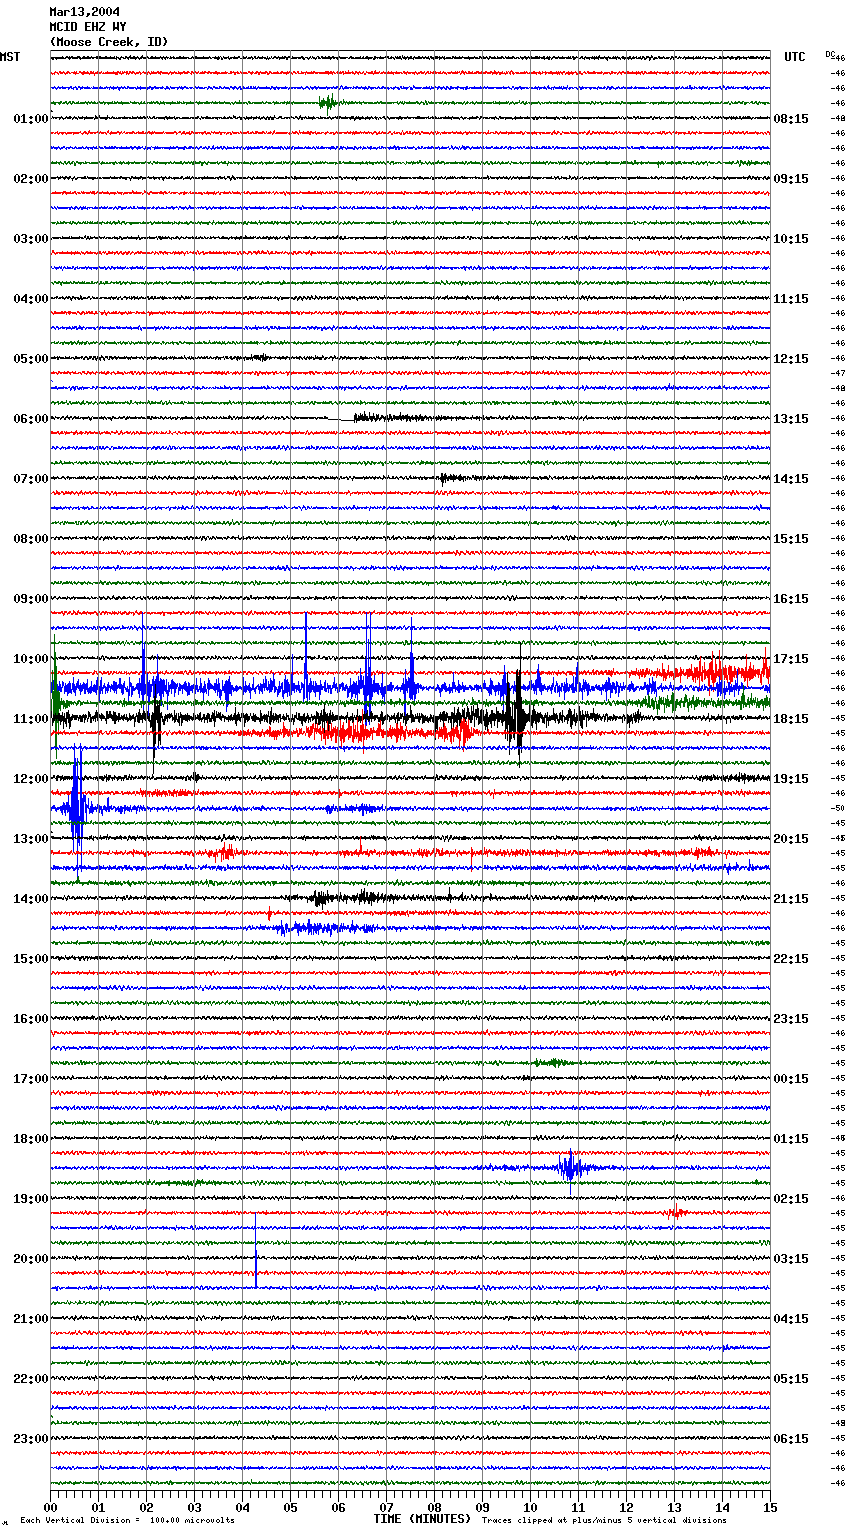Click the 03:15 UTC time label
This screenshot has height=1534, width=850.
click(x=791, y=1259)
